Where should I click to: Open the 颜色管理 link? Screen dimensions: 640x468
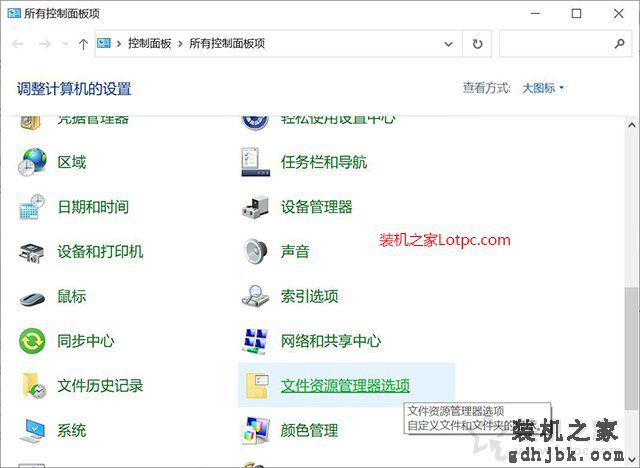tap(309, 430)
